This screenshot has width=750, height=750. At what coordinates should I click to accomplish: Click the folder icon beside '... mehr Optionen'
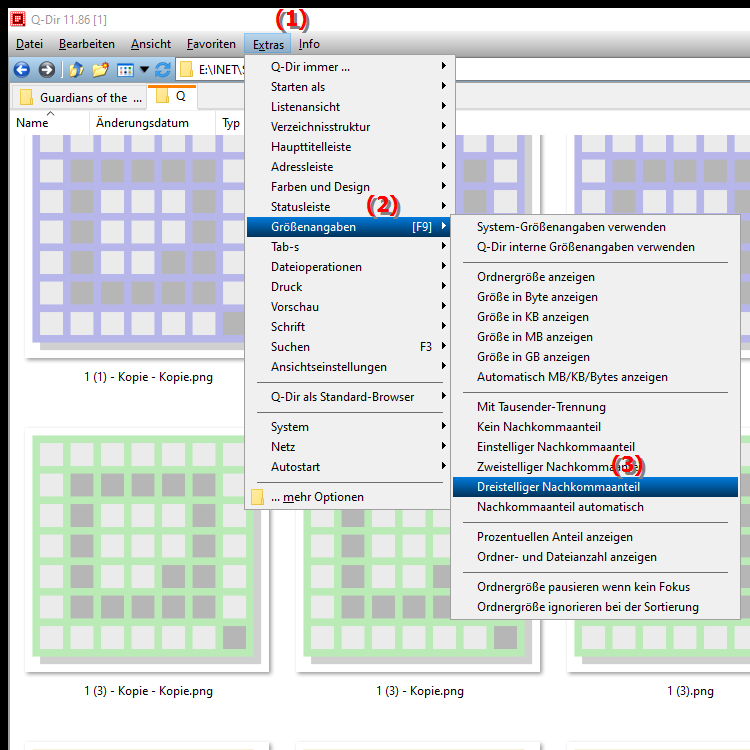[x=257, y=497]
